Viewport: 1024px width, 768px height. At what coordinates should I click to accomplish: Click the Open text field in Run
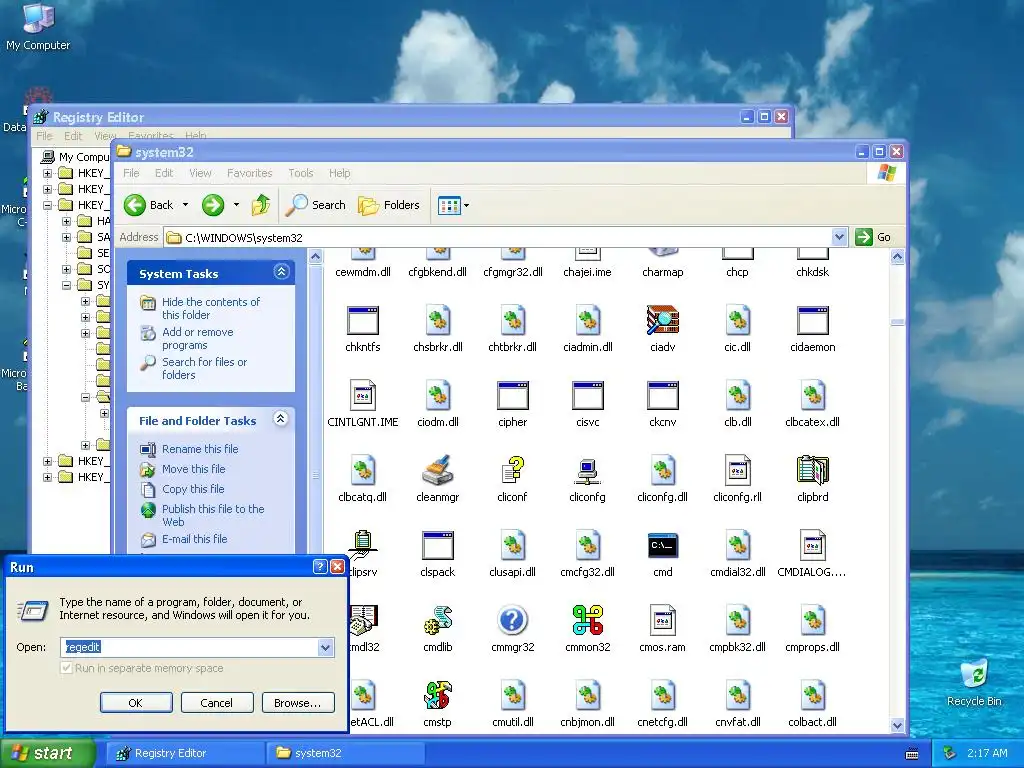(x=189, y=647)
